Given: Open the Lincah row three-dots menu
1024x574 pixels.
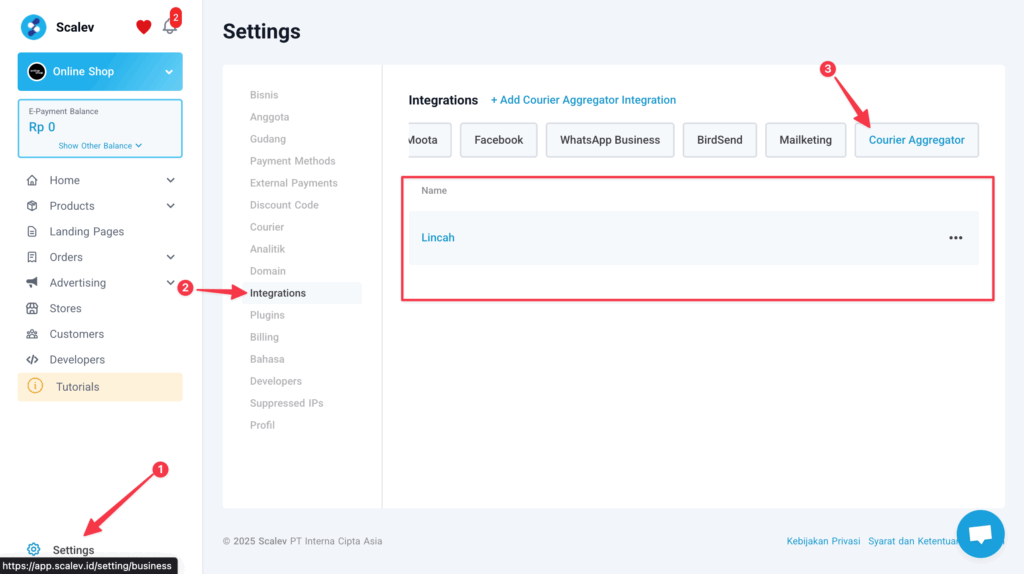Looking at the screenshot, I should (955, 238).
